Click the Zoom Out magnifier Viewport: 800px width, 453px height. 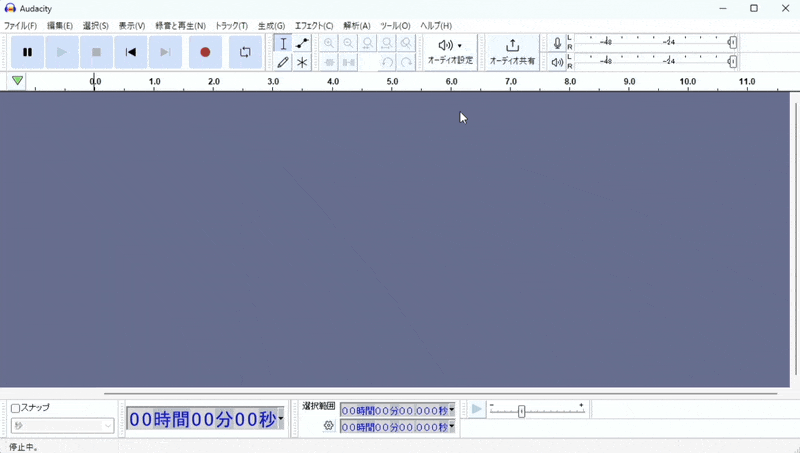348,43
